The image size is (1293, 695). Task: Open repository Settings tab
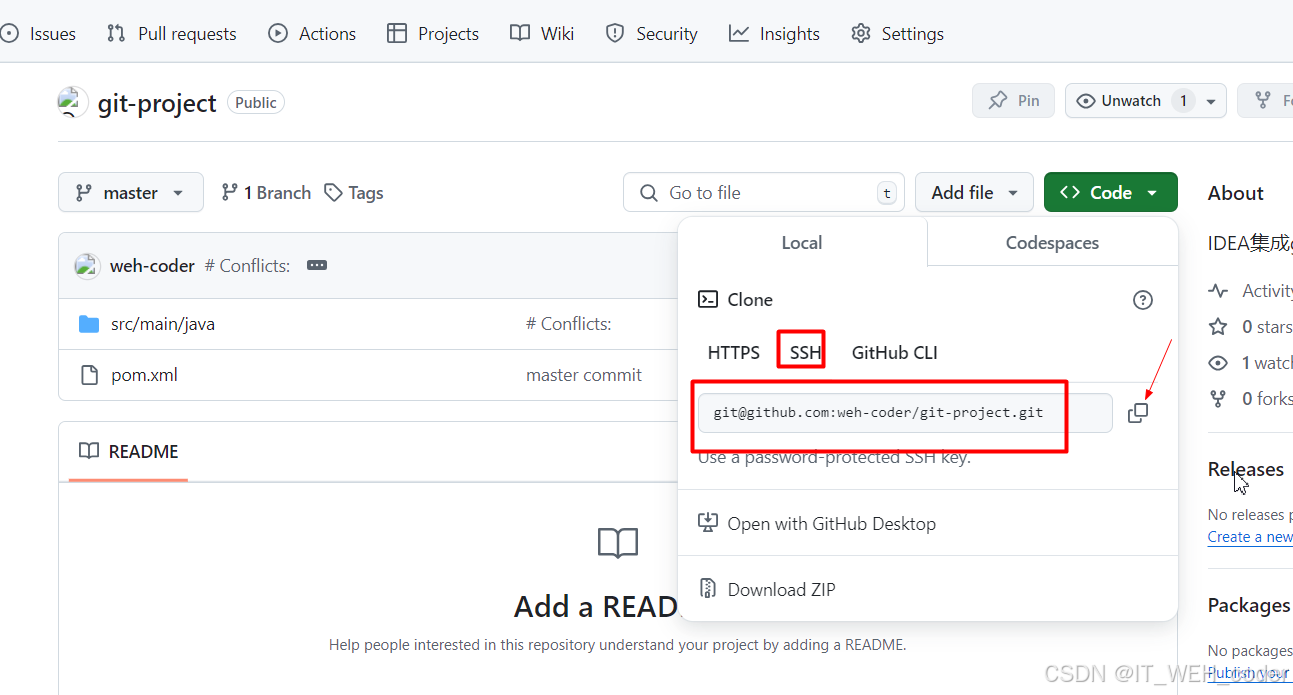(897, 33)
